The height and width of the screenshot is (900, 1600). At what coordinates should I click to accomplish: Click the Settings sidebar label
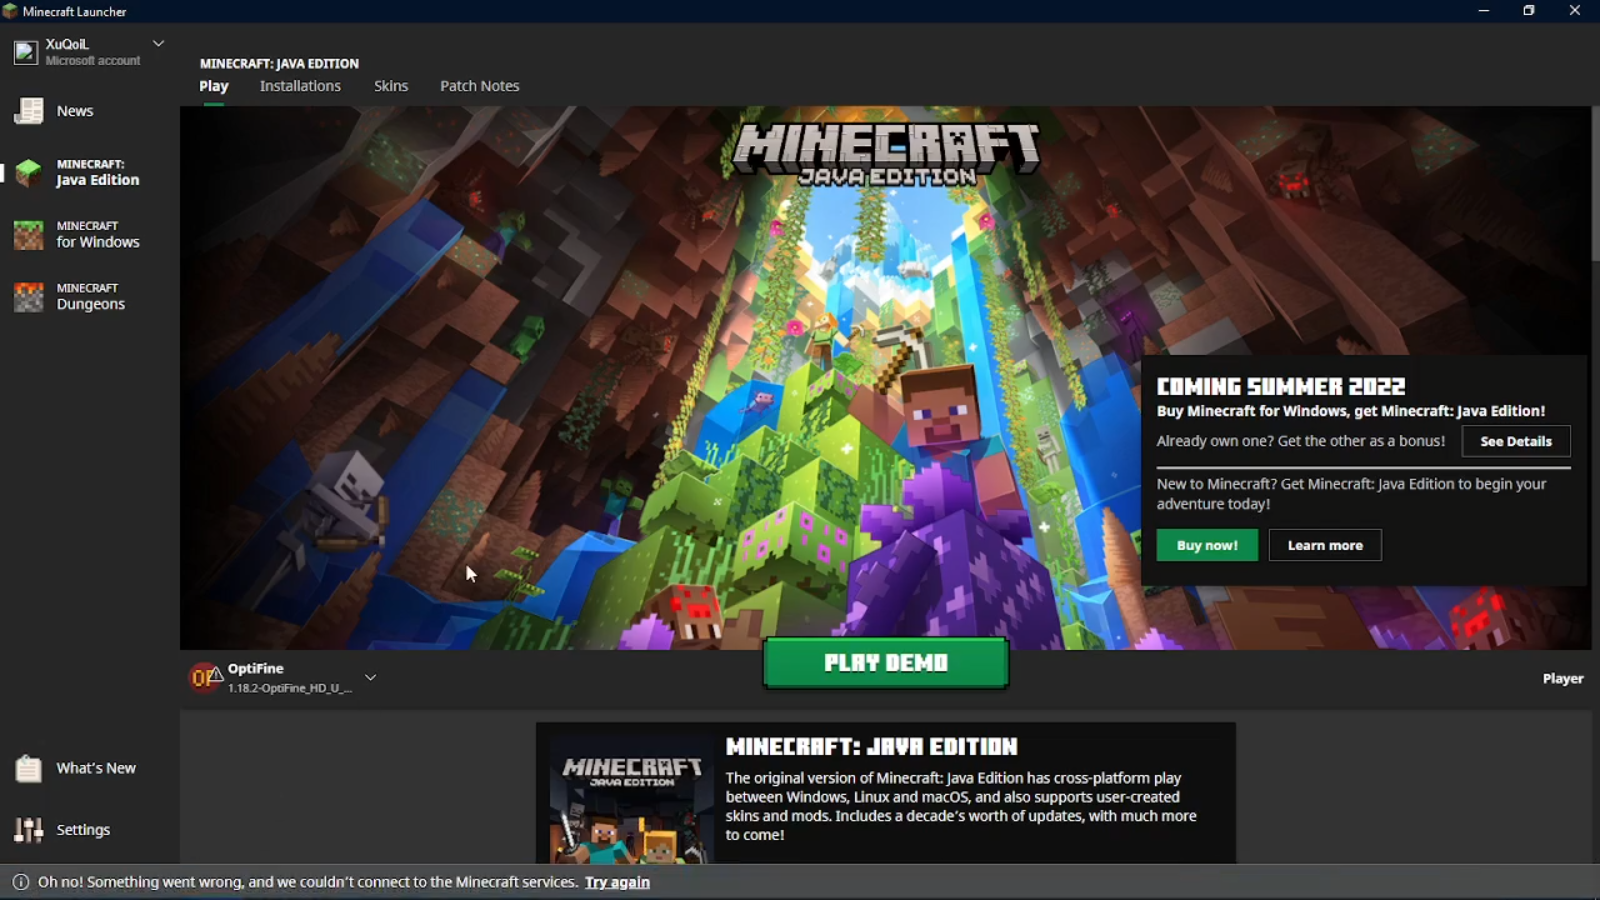(x=83, y=830)
